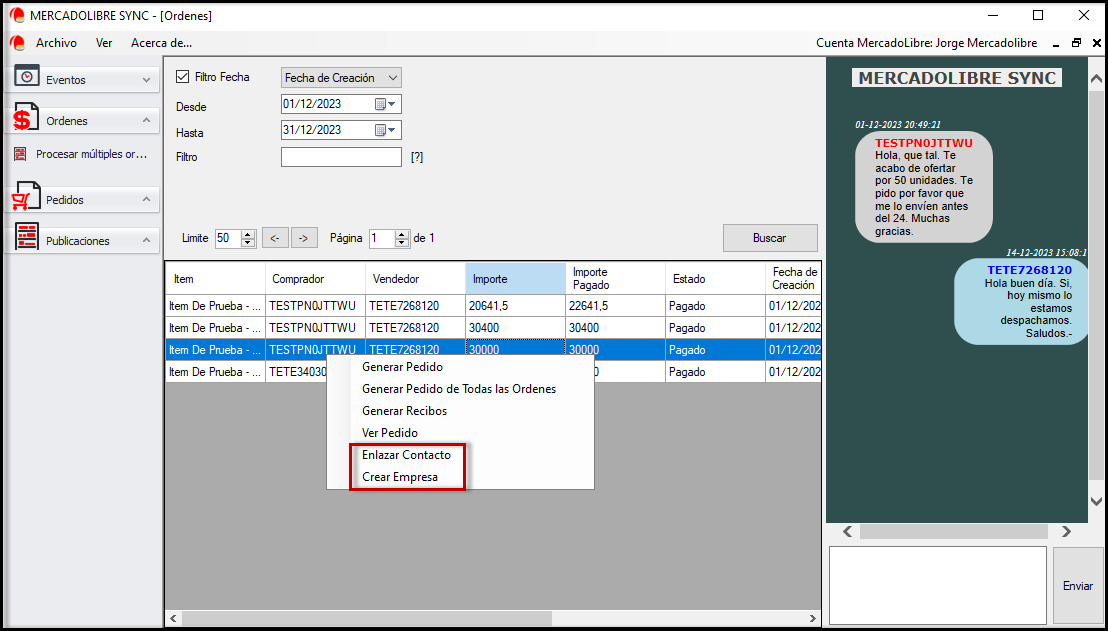This screenshot has height=631, width=1108.
Task: Click the MercadoLibre Sync logo in menu bar
Action: click(18, 43)
